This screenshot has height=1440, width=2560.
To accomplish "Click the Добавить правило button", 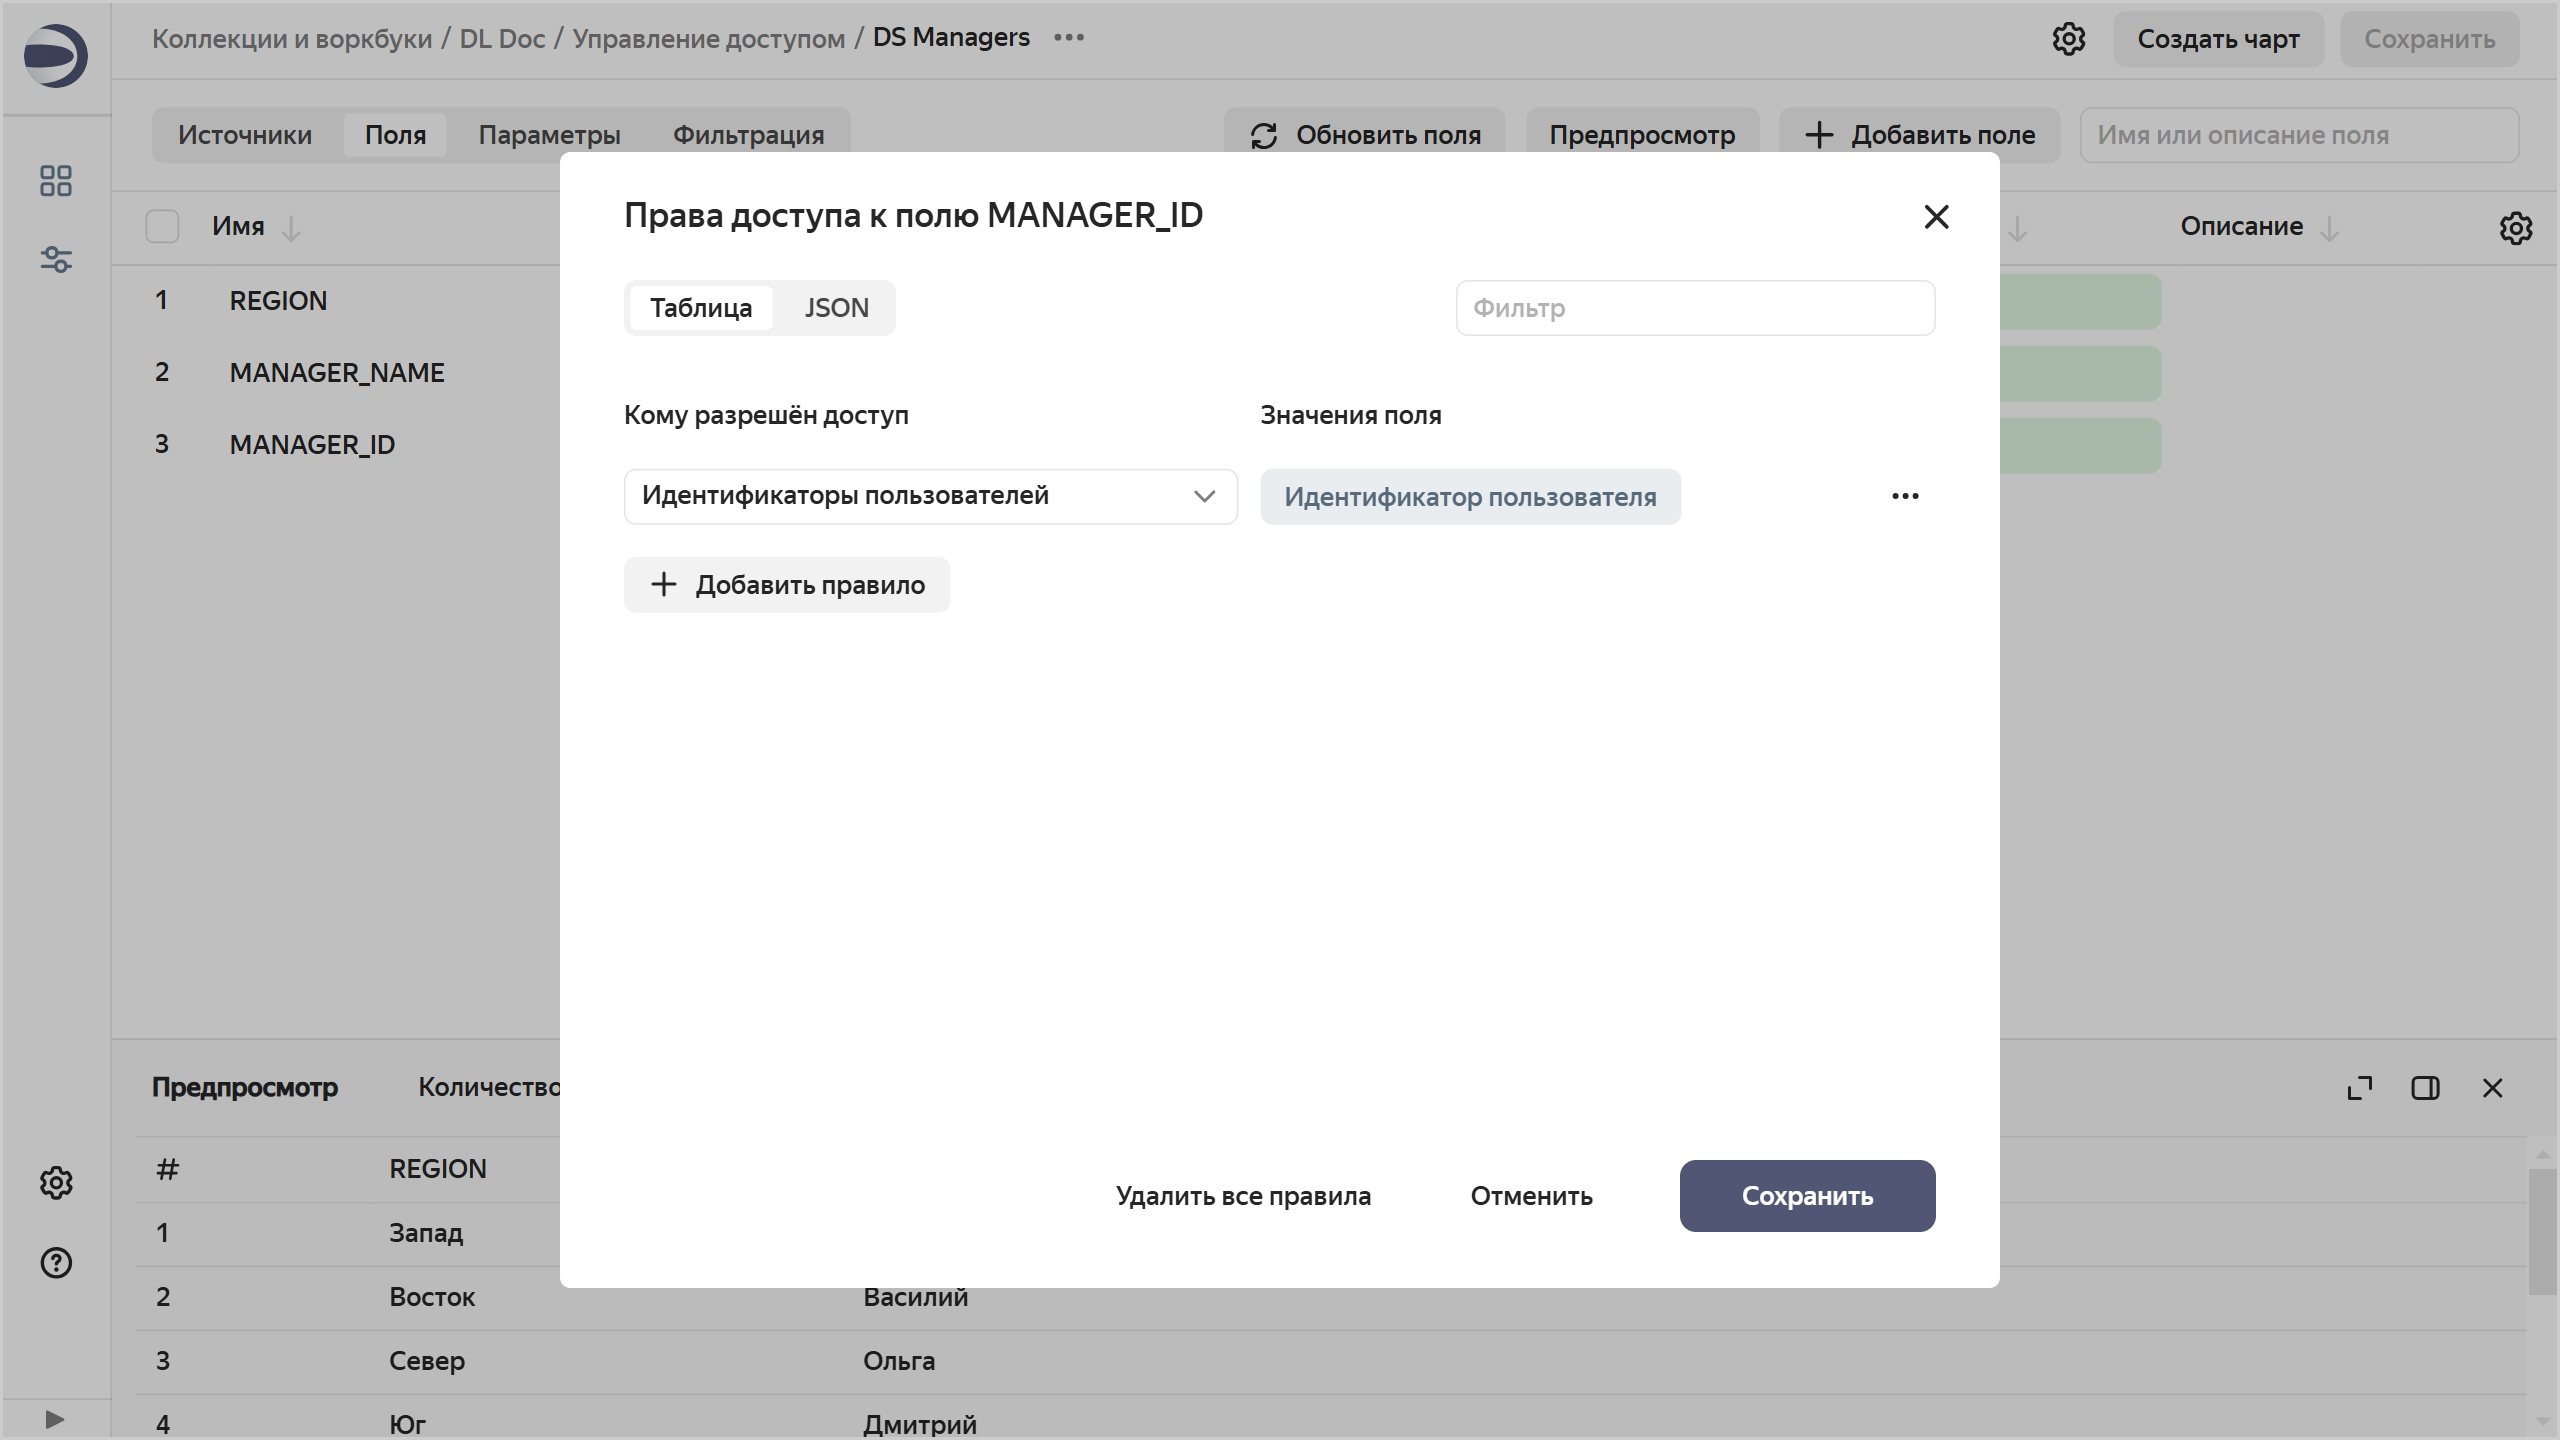I will (787, 585).
